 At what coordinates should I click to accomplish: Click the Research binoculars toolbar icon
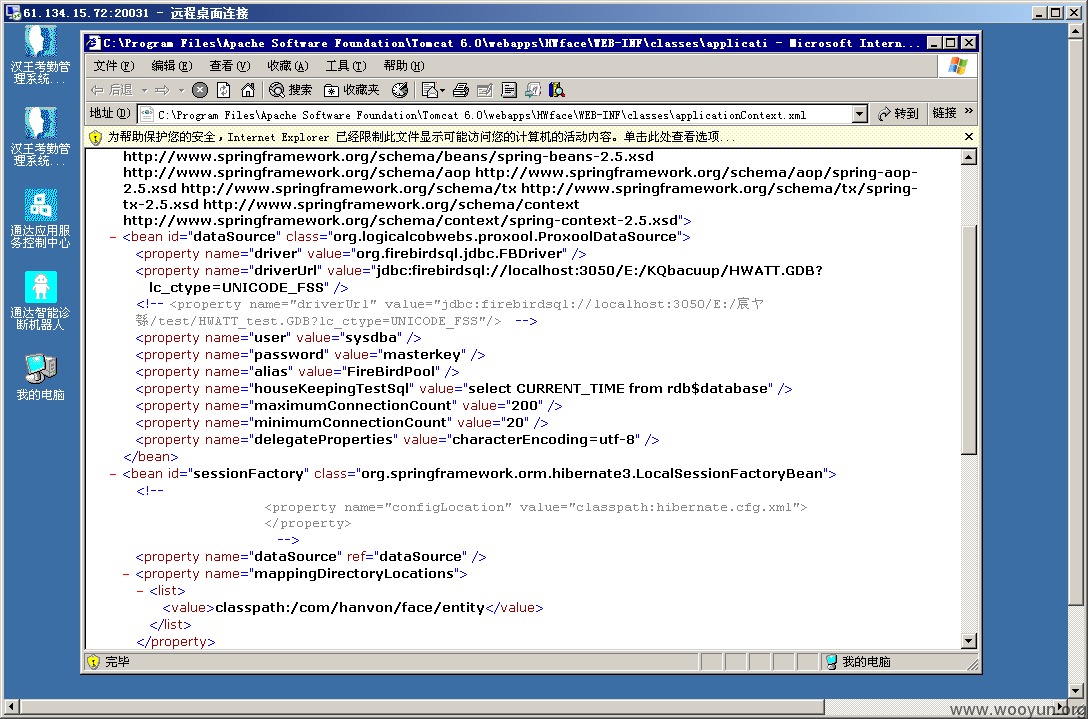click(556, 90)
